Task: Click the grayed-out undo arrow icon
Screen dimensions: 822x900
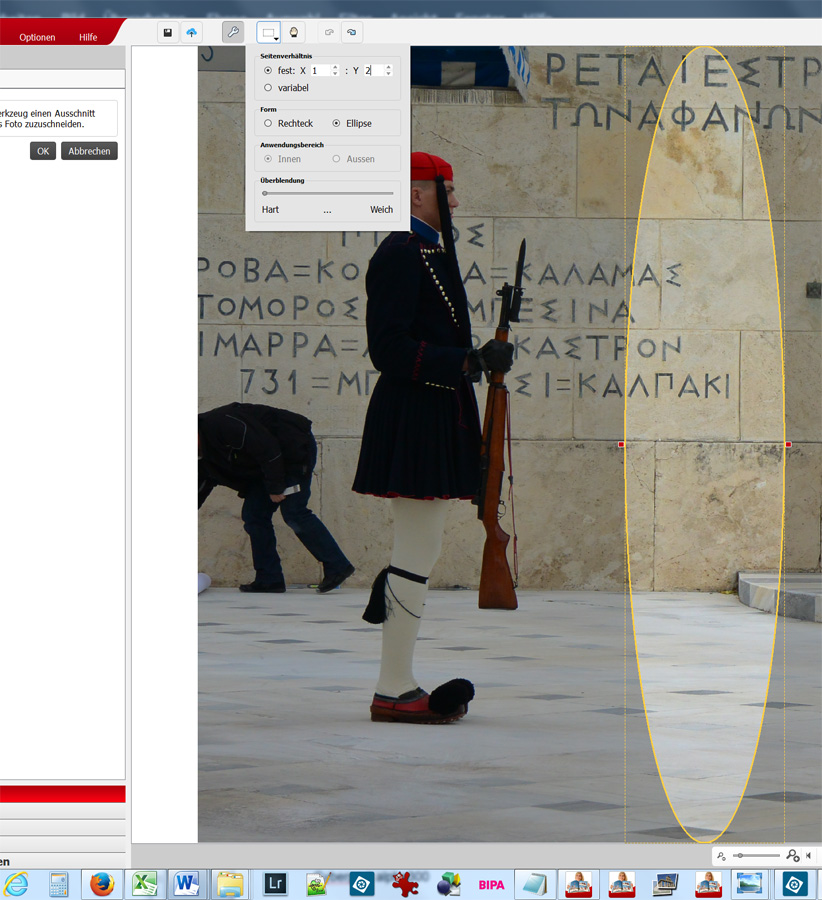Action: tap(329, 33)
